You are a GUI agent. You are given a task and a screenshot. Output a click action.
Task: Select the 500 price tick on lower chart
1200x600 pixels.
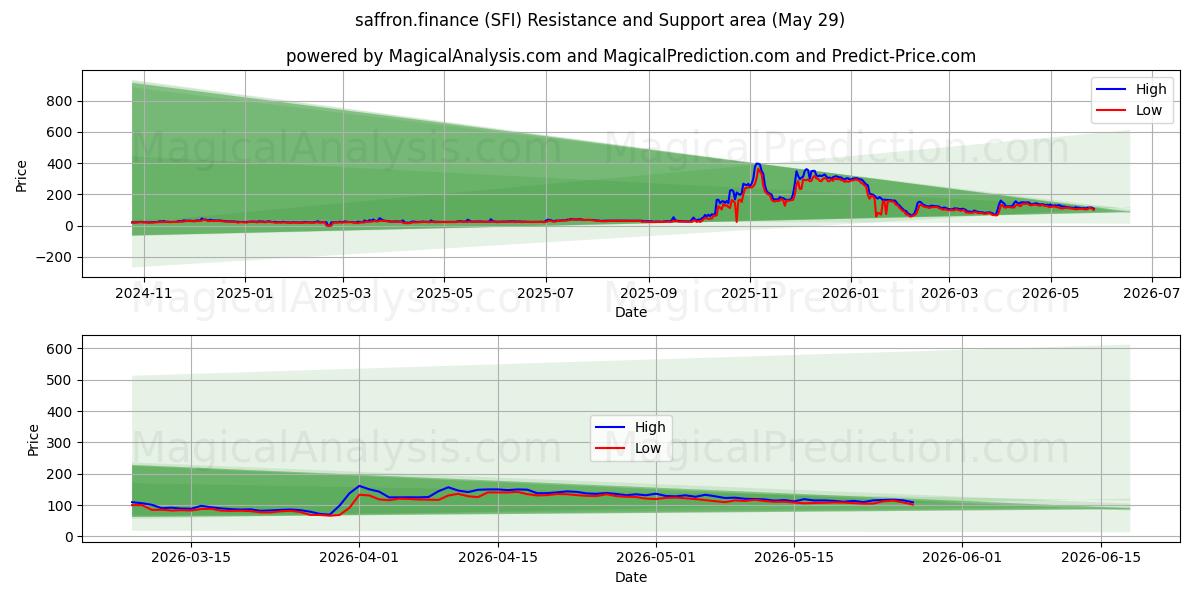click(x=60, y=380)
